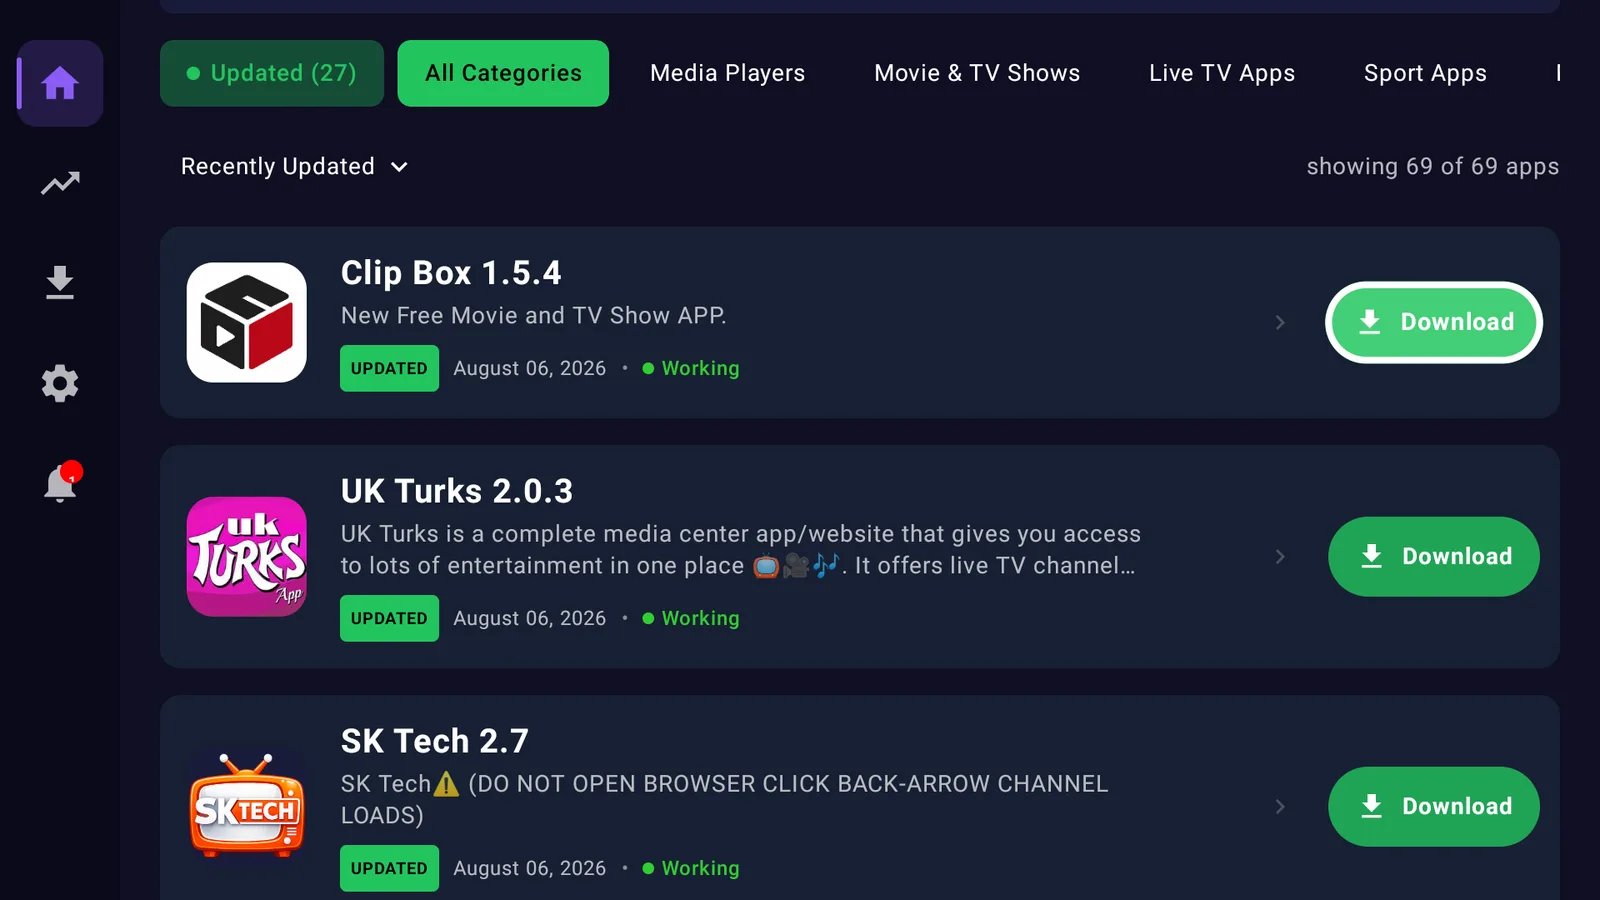
Task: Click the Clip Box August 06, 2026 date
Action: [x=530, y=368]
